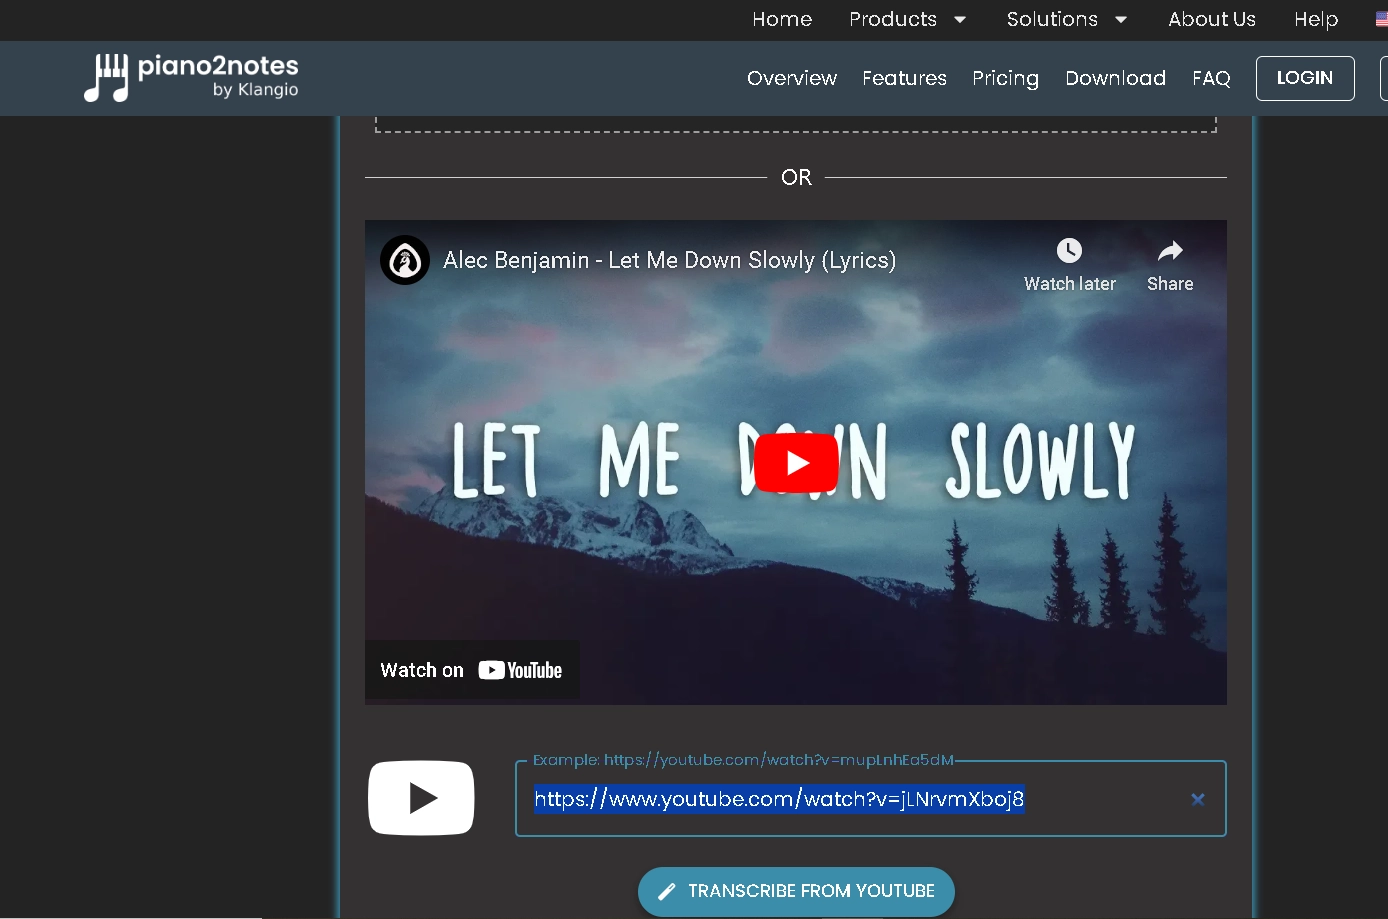
Task: Open the FAQ section
Action: 1211,78
